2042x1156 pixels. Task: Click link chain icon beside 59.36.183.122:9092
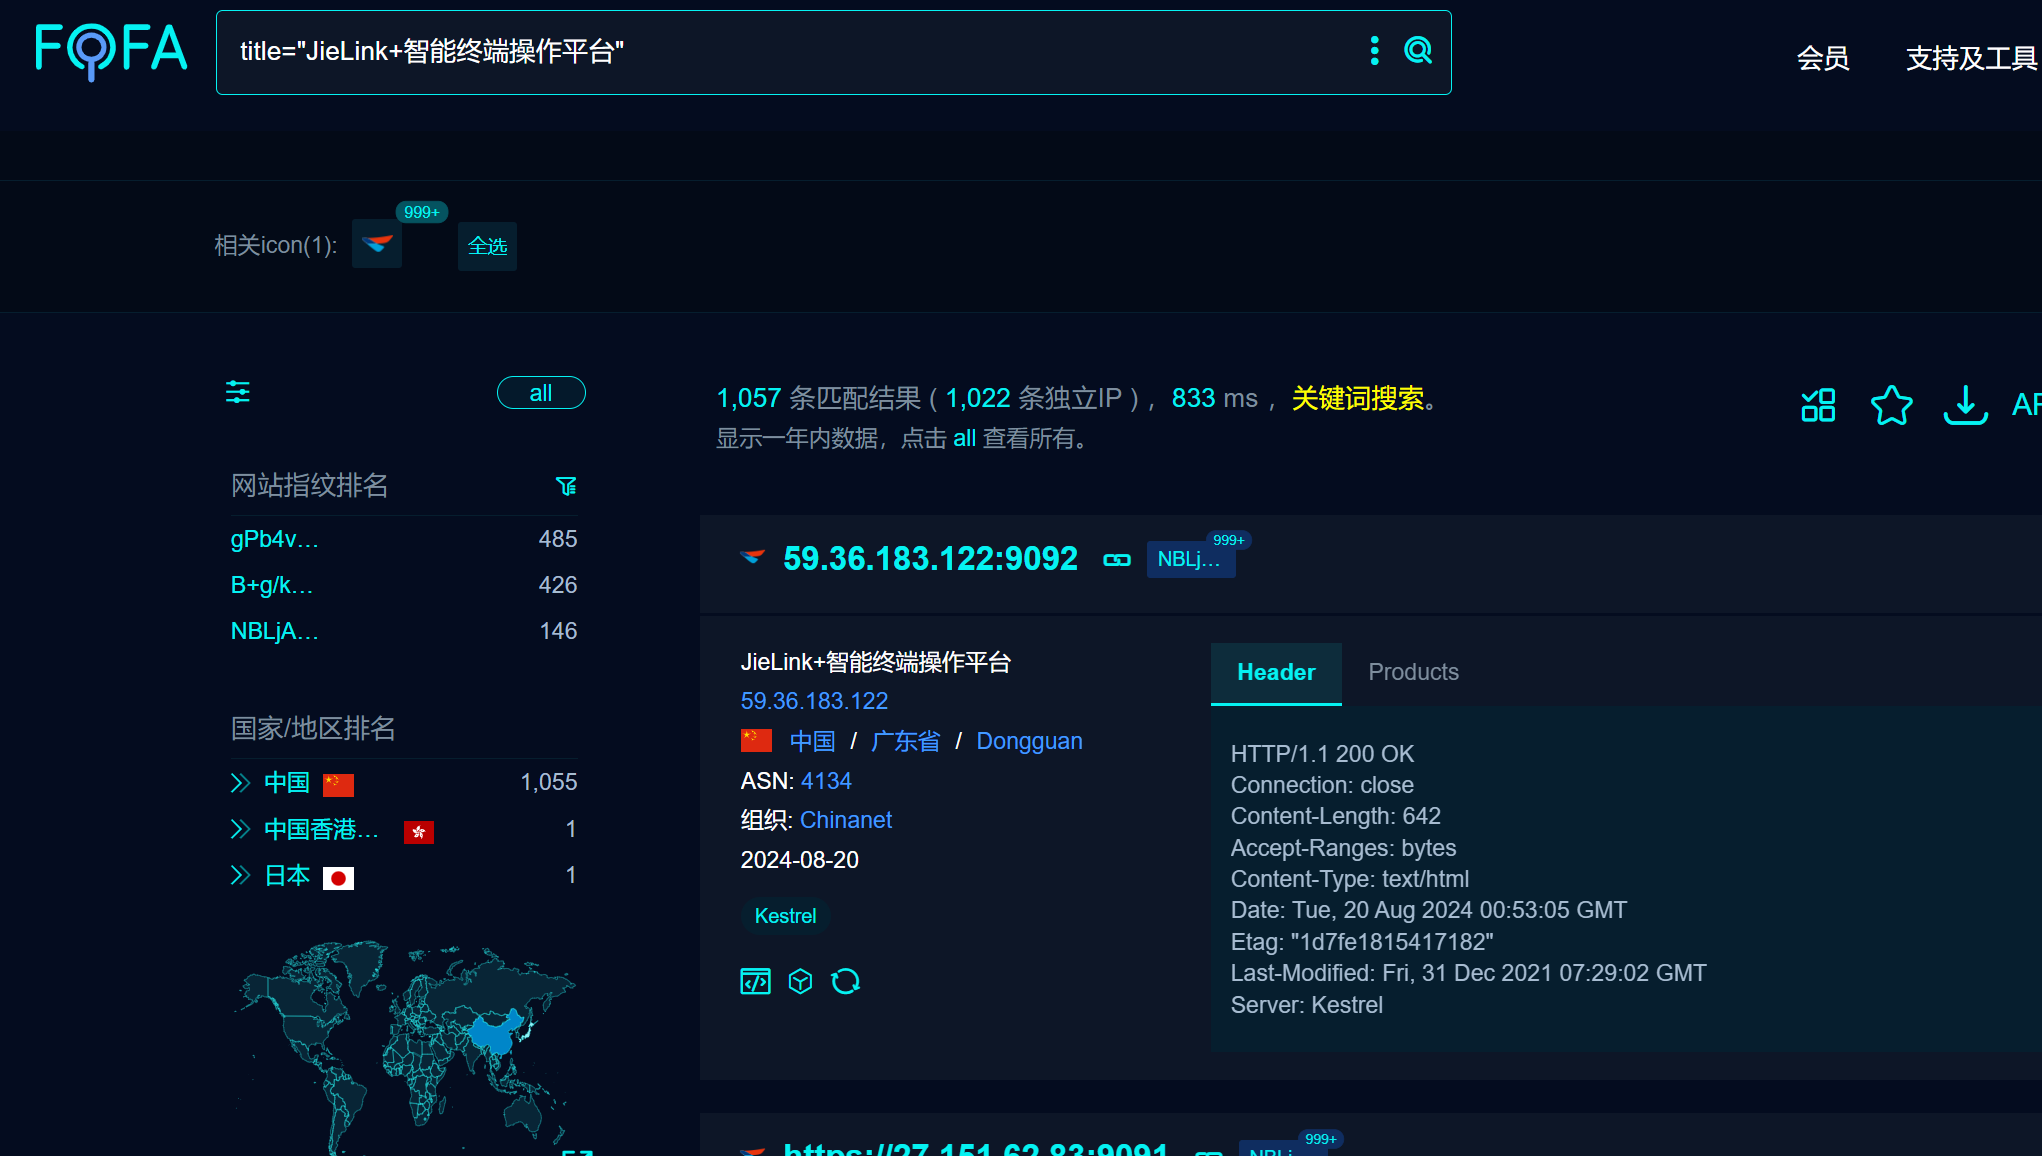[1117, 560]
